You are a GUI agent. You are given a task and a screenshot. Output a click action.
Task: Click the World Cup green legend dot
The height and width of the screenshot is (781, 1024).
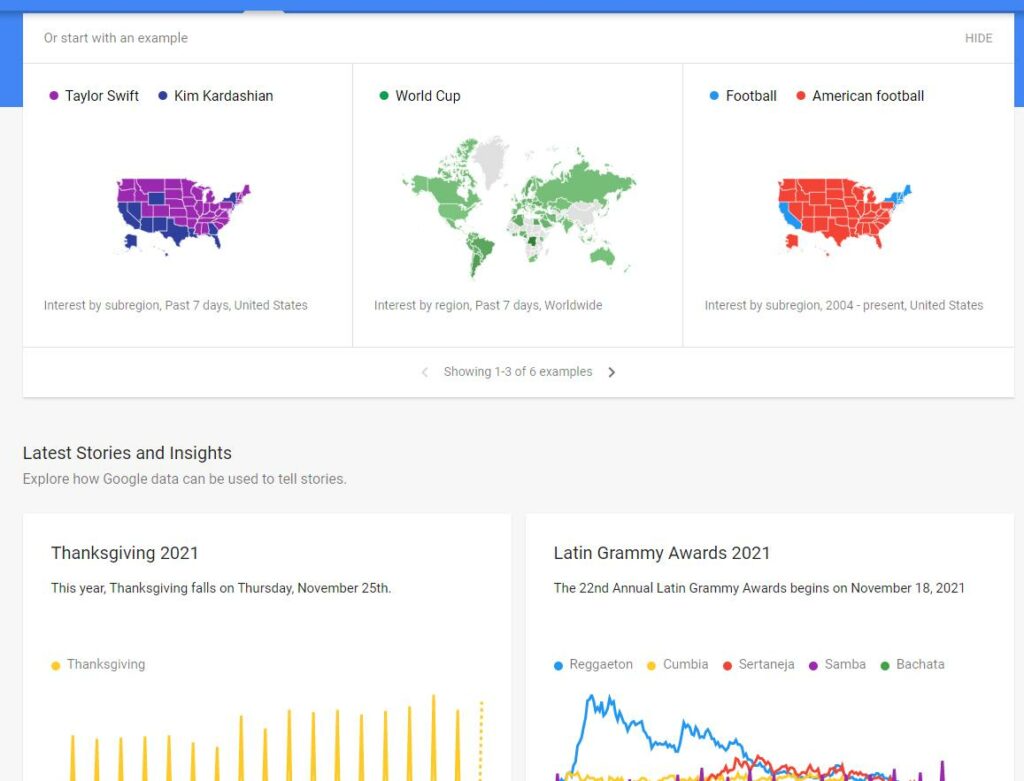point(383,96)
